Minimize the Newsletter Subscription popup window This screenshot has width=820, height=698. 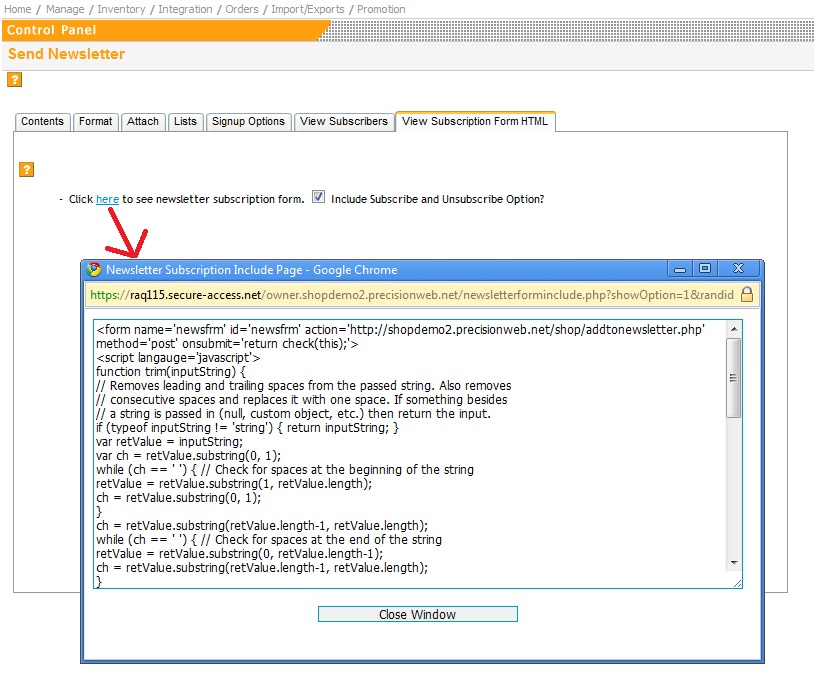679,269
